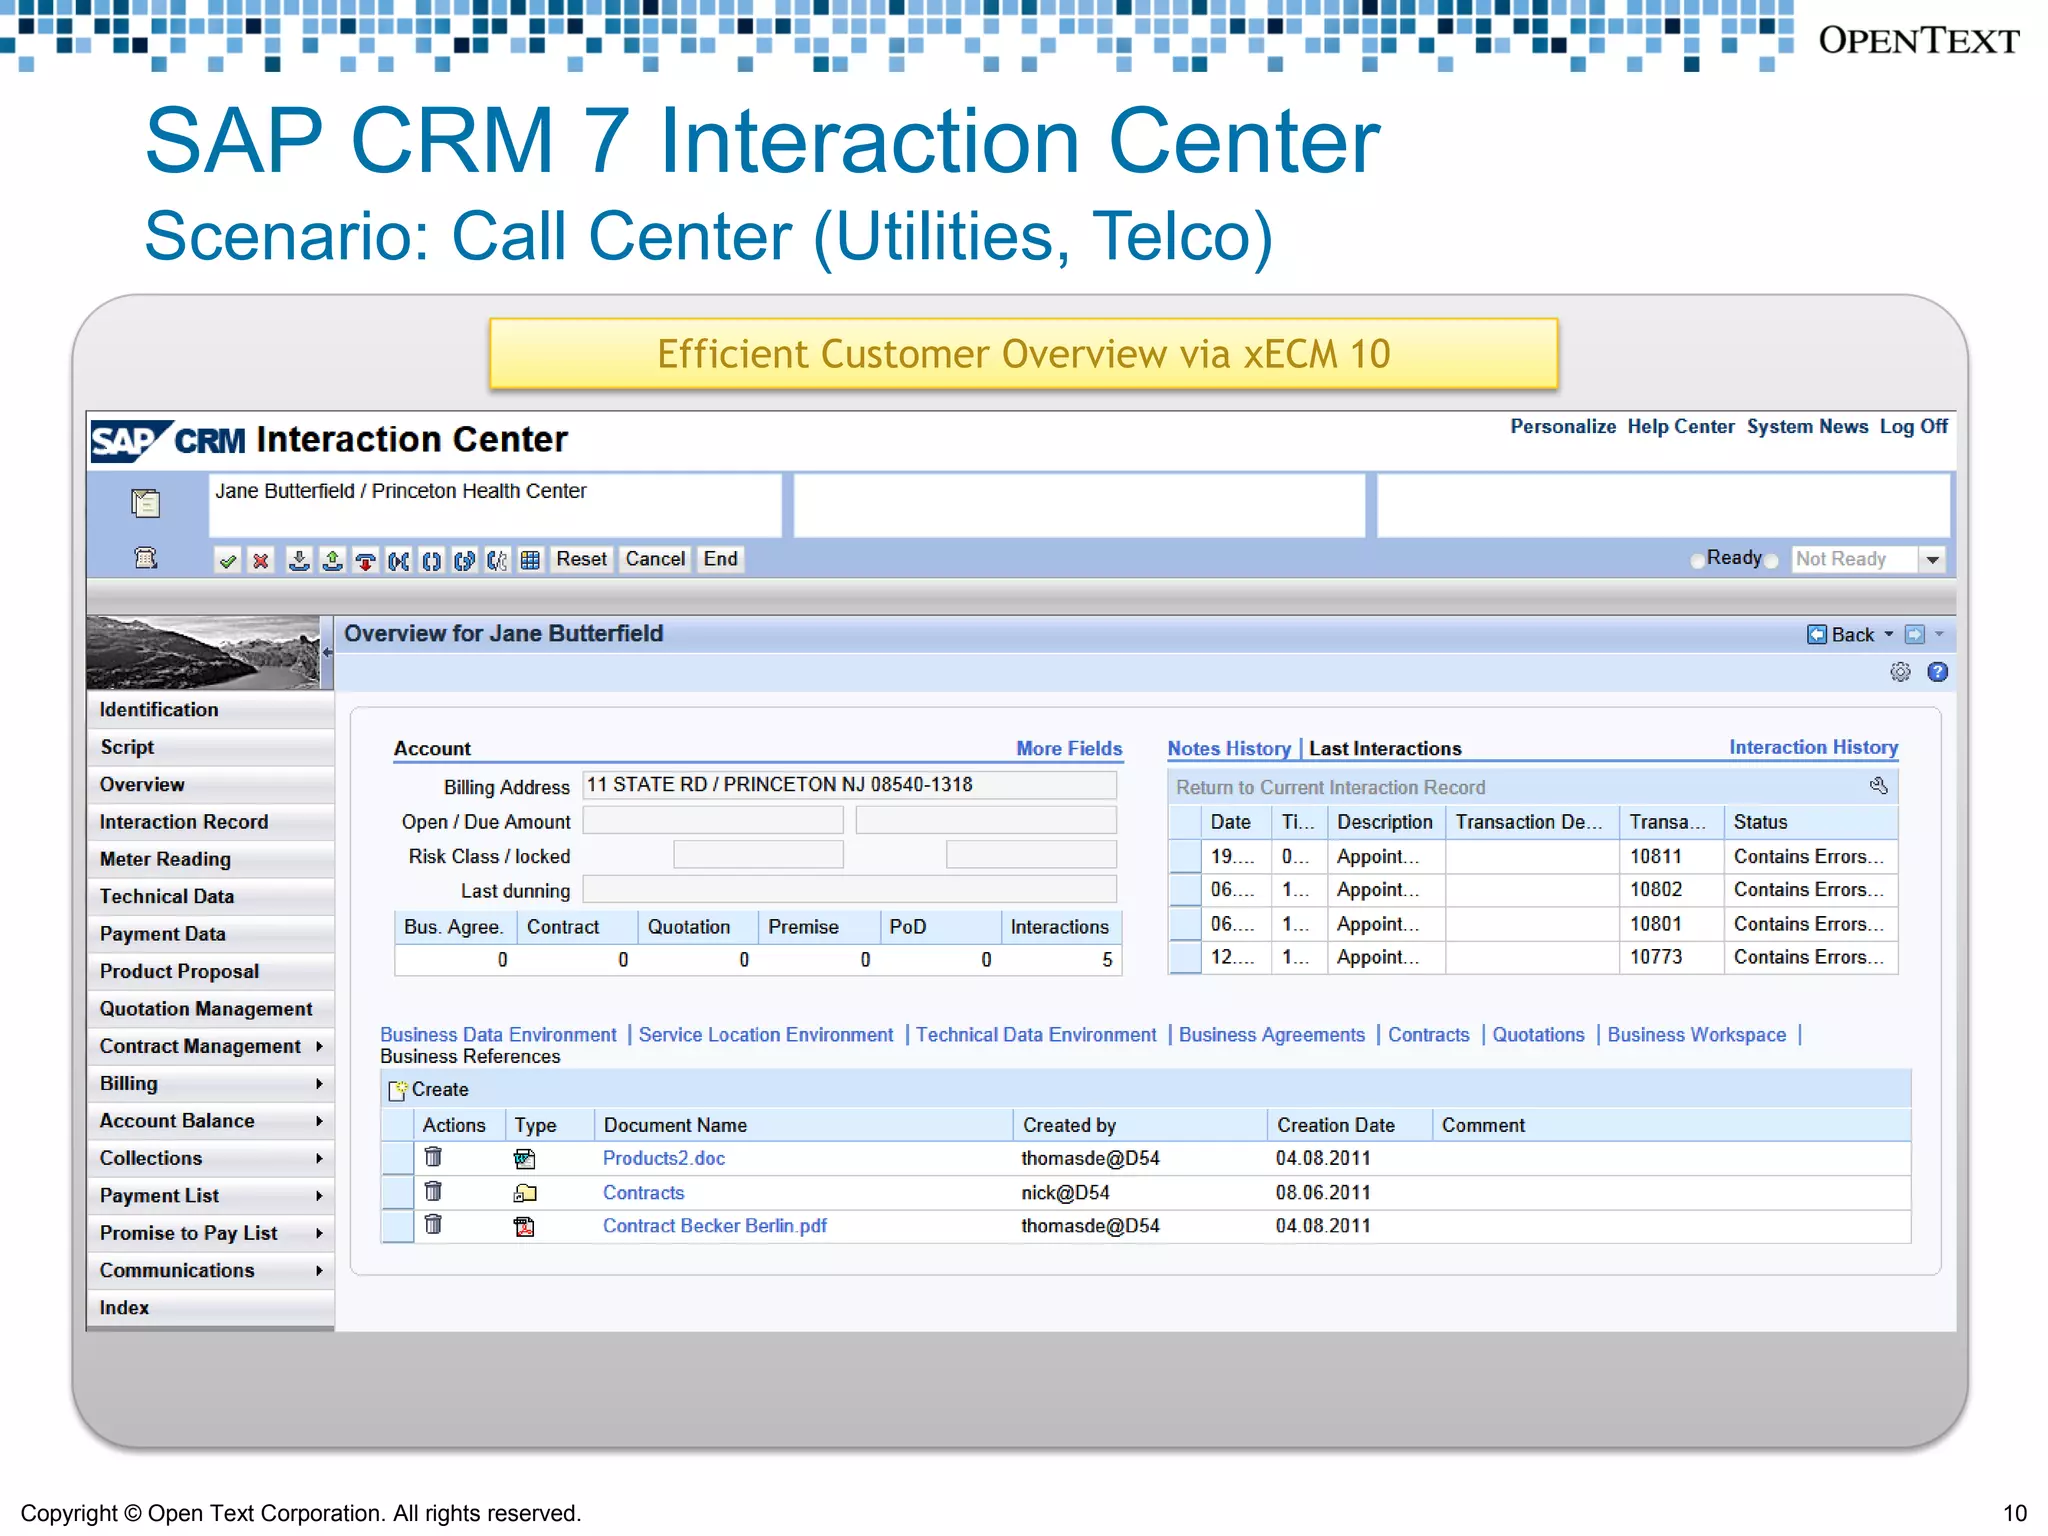
Task: Click the wrench icon in Last Interactions
Action: 1879,786
